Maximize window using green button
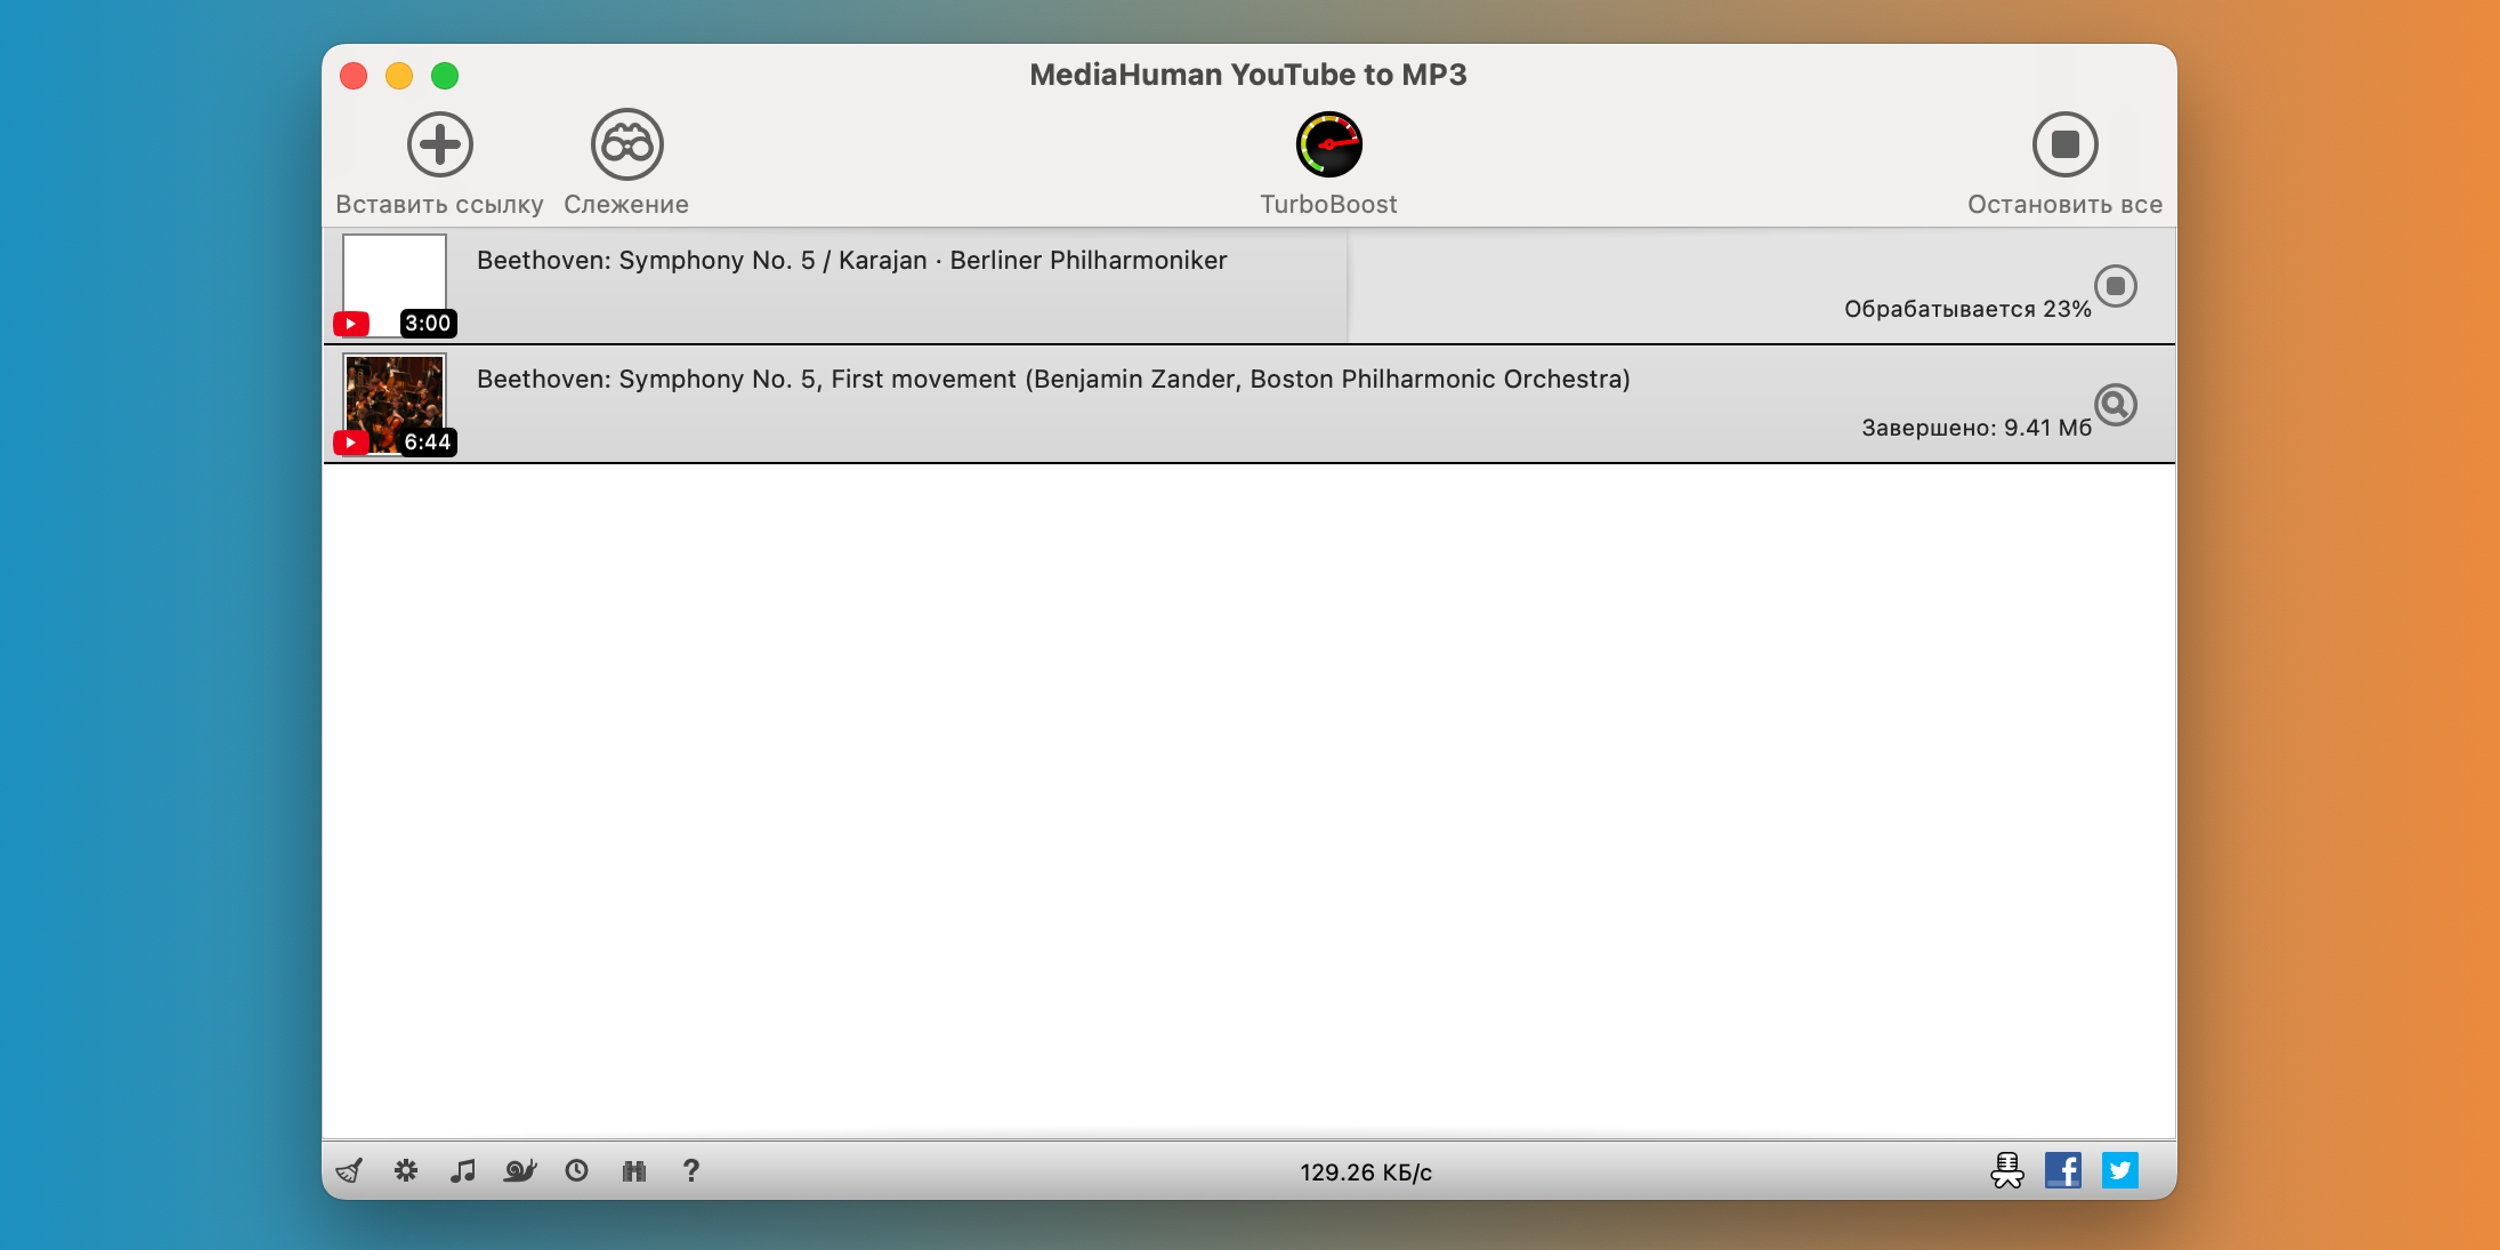The width and height of the screenshot is (2500, 1250). click(445, 76)
